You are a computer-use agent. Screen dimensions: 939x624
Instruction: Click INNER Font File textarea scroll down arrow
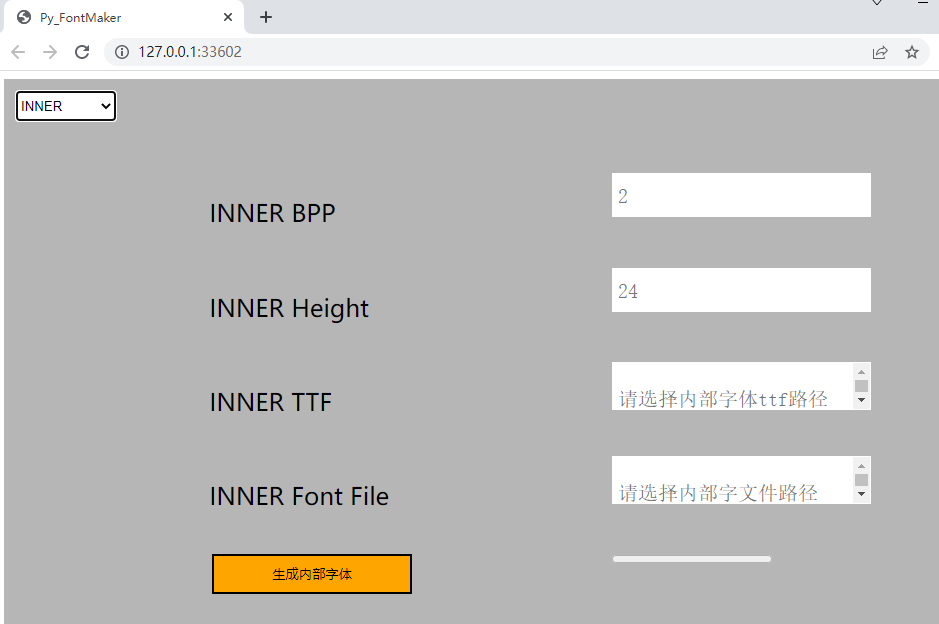point(861,494)
